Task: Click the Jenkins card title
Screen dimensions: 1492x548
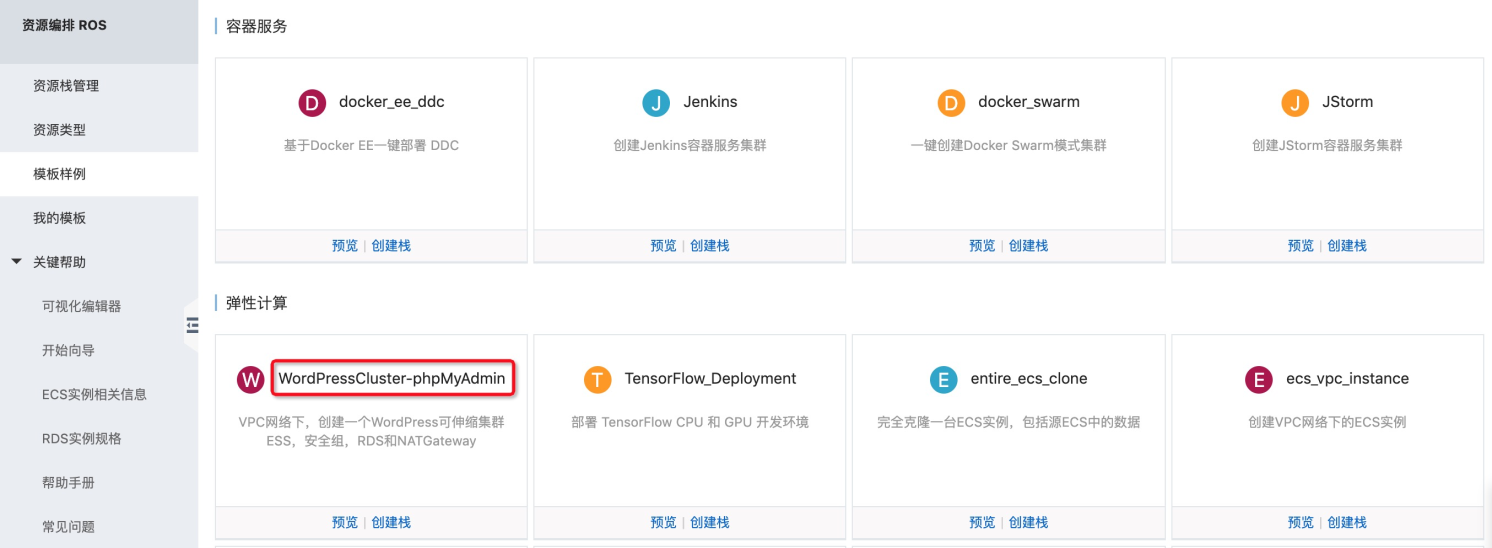Action: (x=711, y=102)
